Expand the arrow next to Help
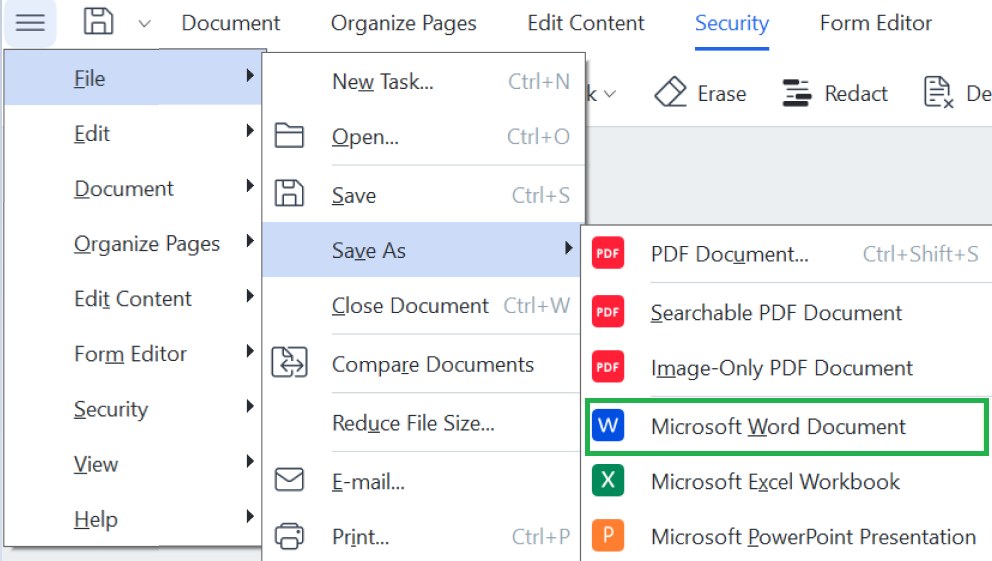The height and width of the screenshot is (561, 992). [x=250, y=516]
